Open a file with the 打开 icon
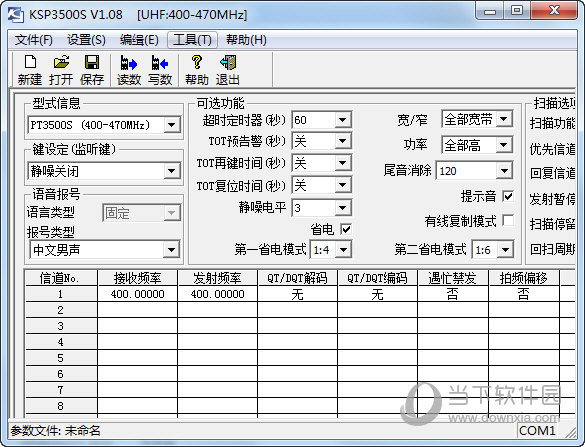 tap(61, 70)
